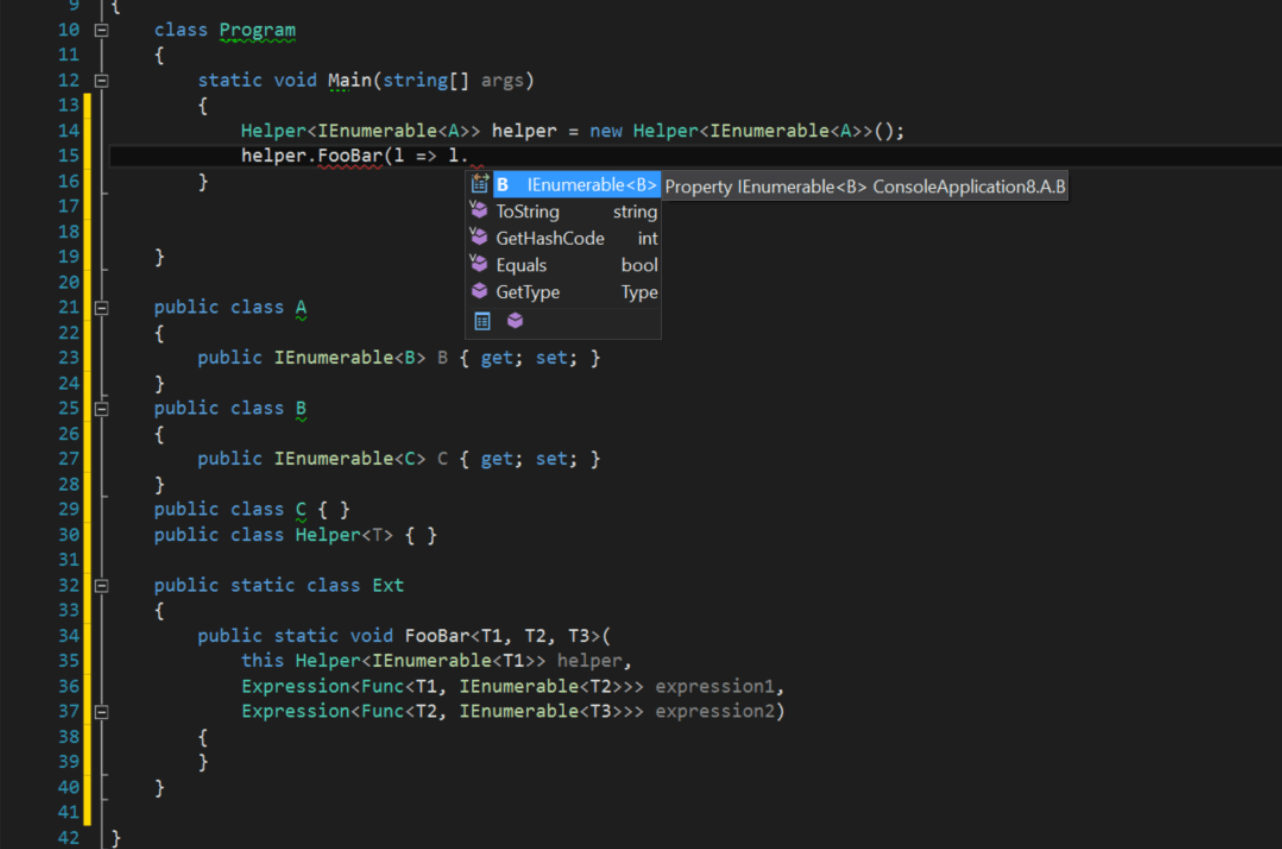Click the purple method icon next to ToString
Screen dimensions: 1282x849
click(479, 211)
